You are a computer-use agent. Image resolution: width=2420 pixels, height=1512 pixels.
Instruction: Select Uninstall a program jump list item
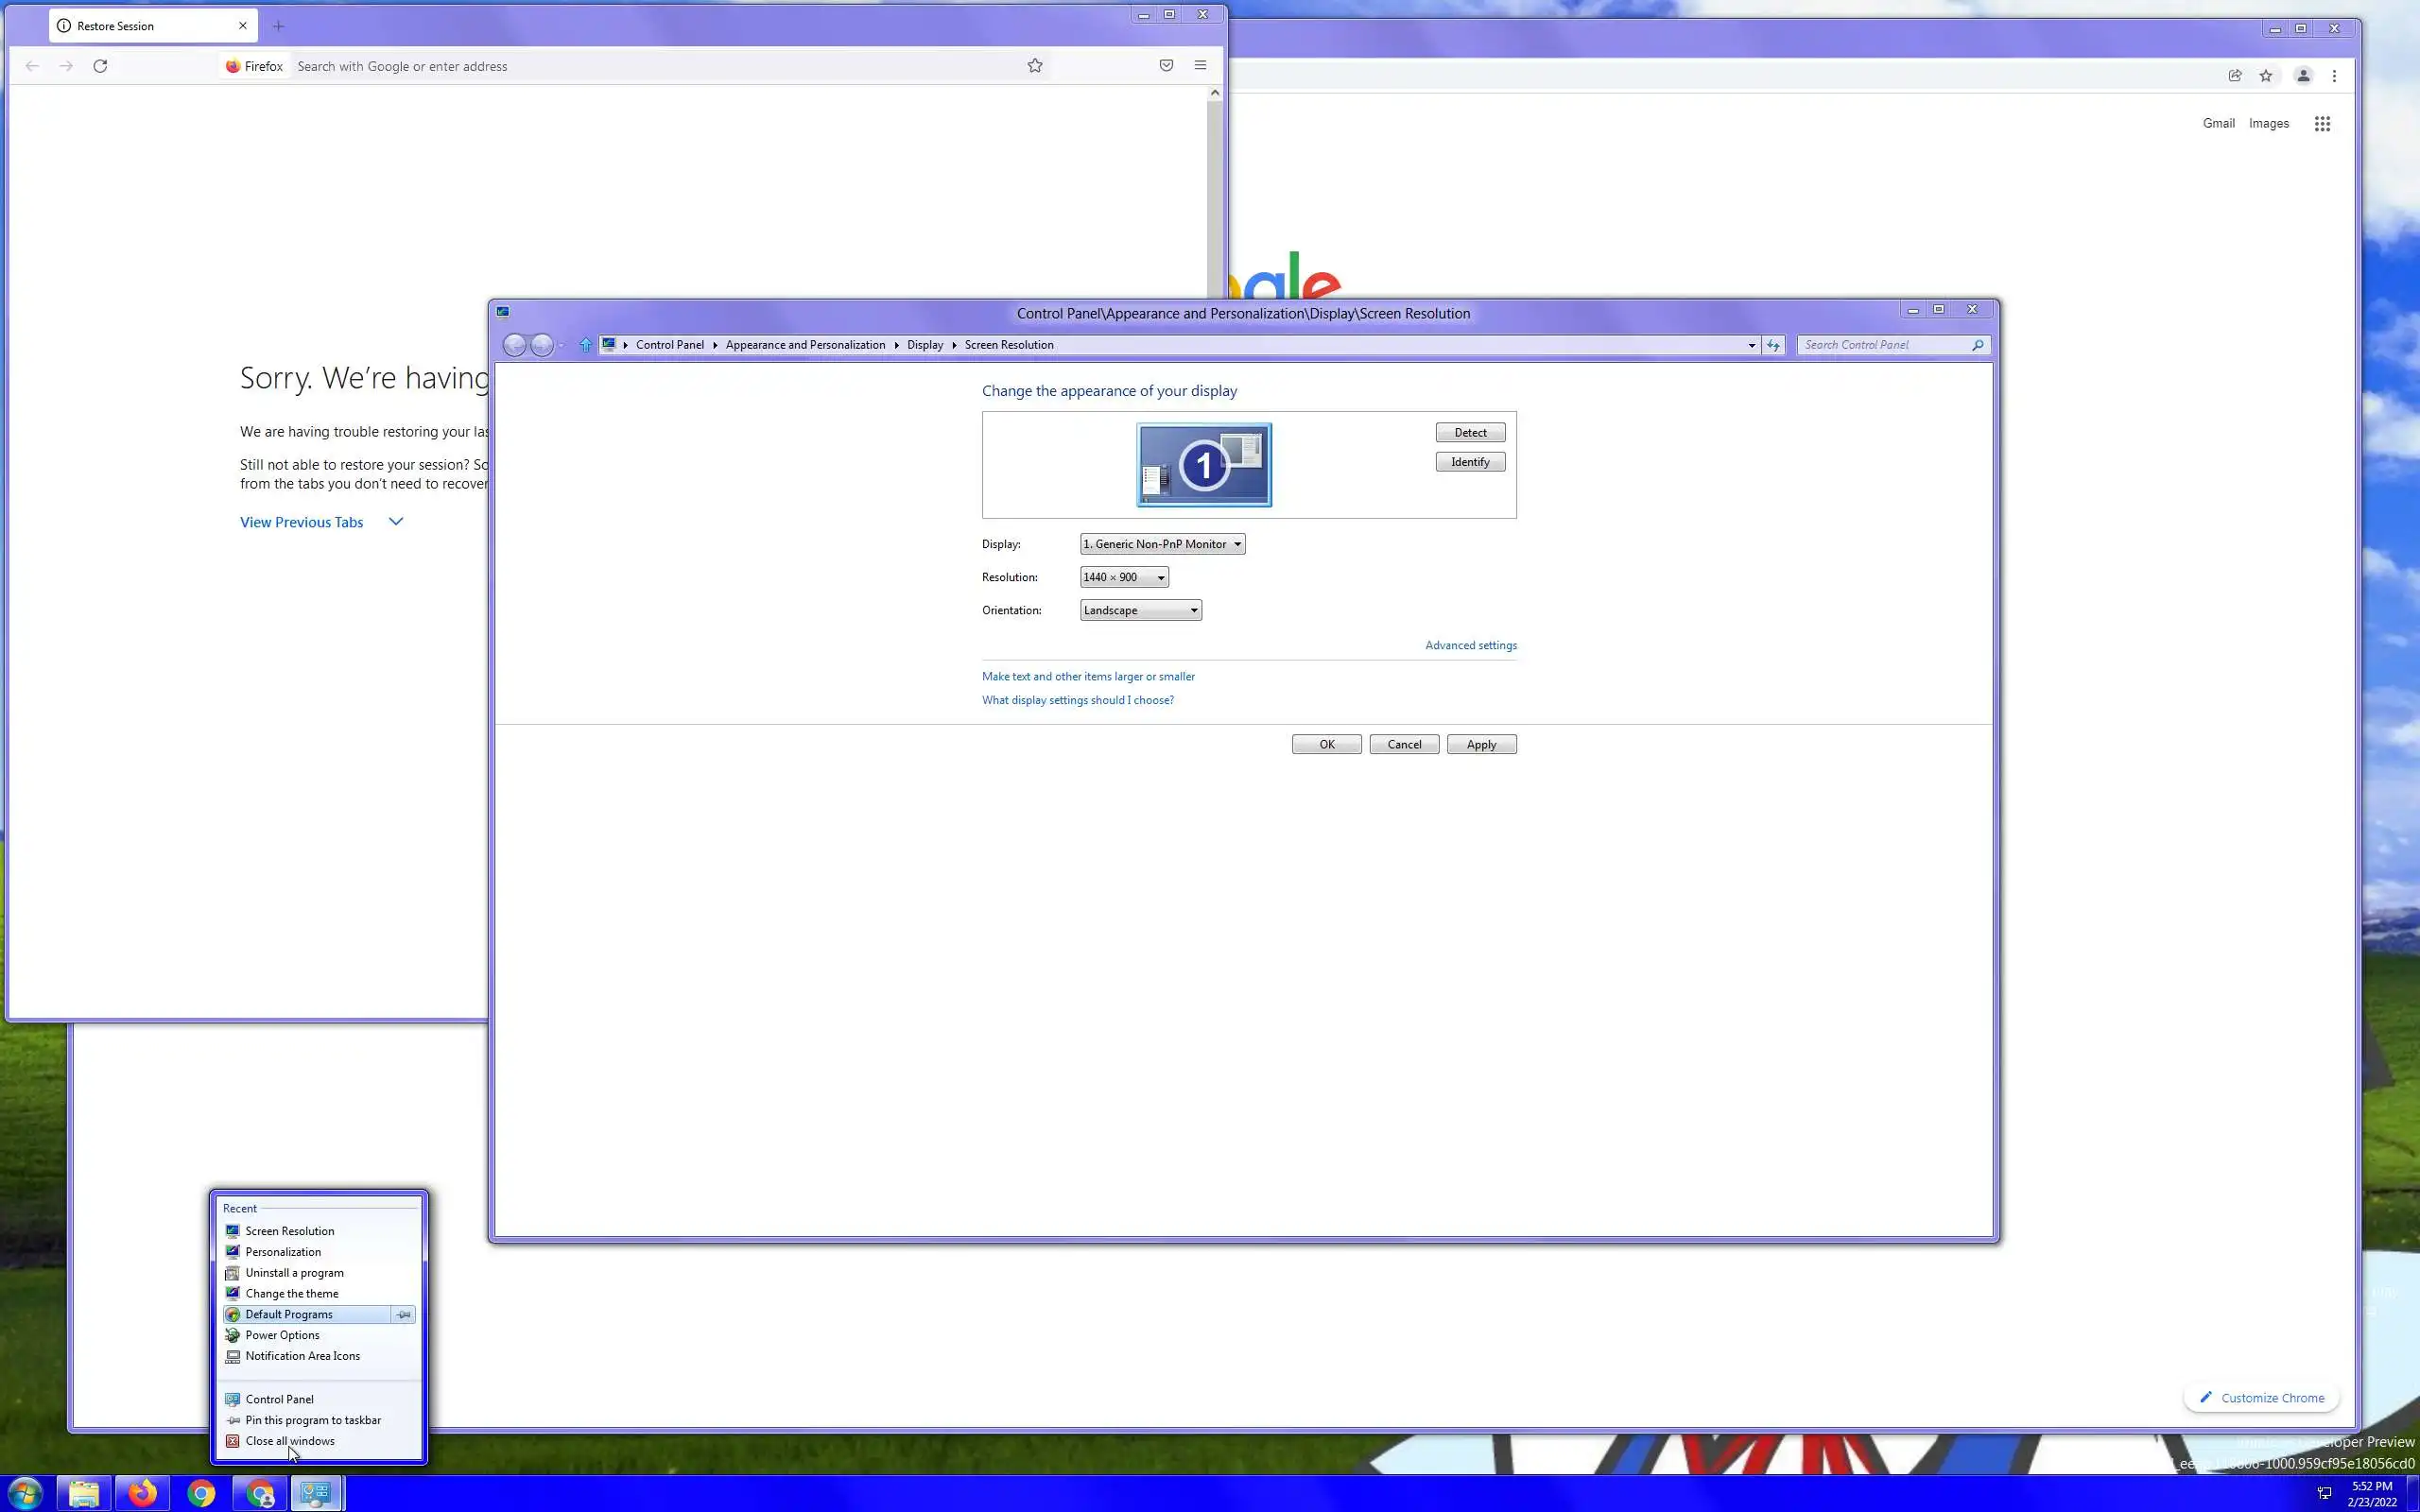(x=294, y=1273)
